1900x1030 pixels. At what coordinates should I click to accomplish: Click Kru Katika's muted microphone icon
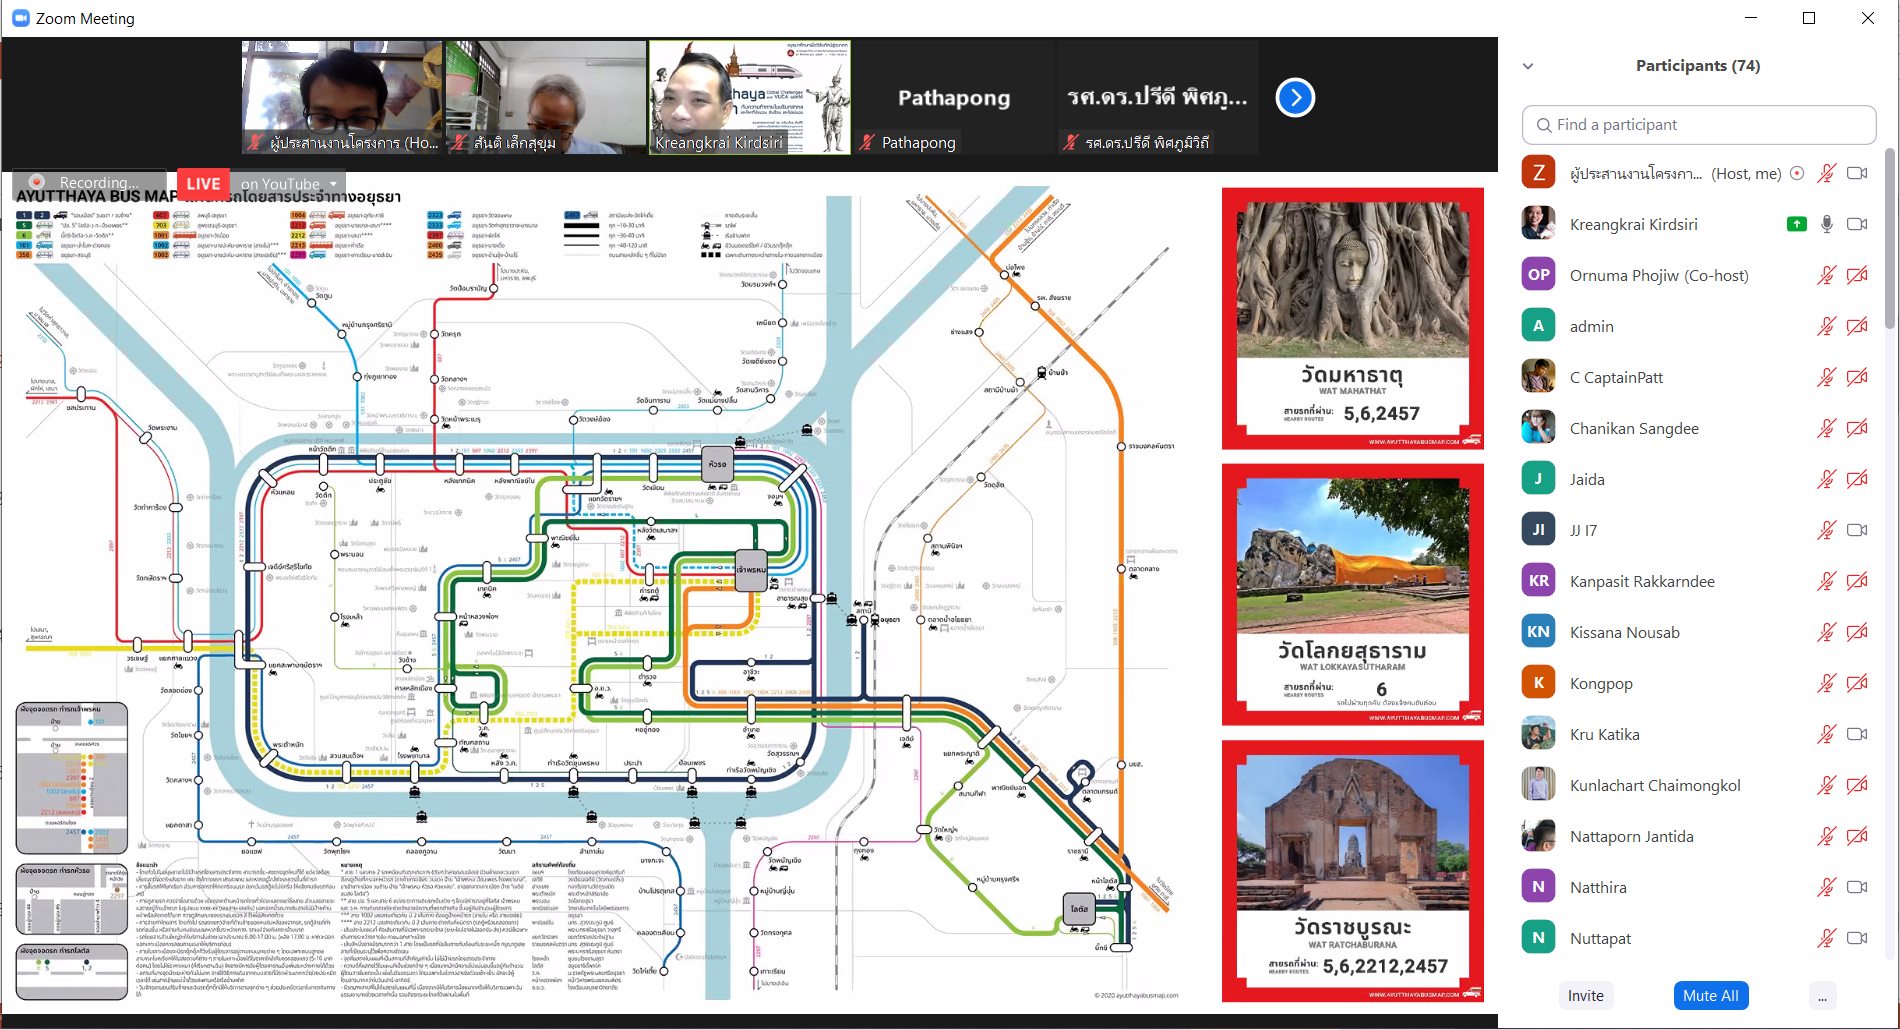[x=1826, y=734]
